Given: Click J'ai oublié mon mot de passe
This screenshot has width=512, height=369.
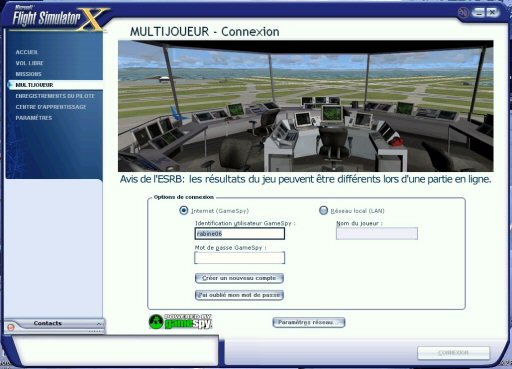Looking at the screenshot, I should pyautogui.click(x=239, y=295).
